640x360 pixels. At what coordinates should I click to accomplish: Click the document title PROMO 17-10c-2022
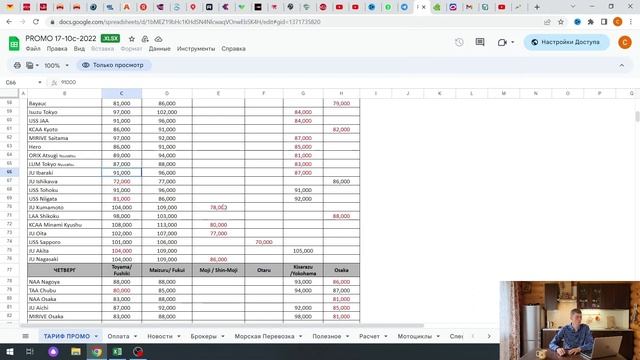(61, 38)
